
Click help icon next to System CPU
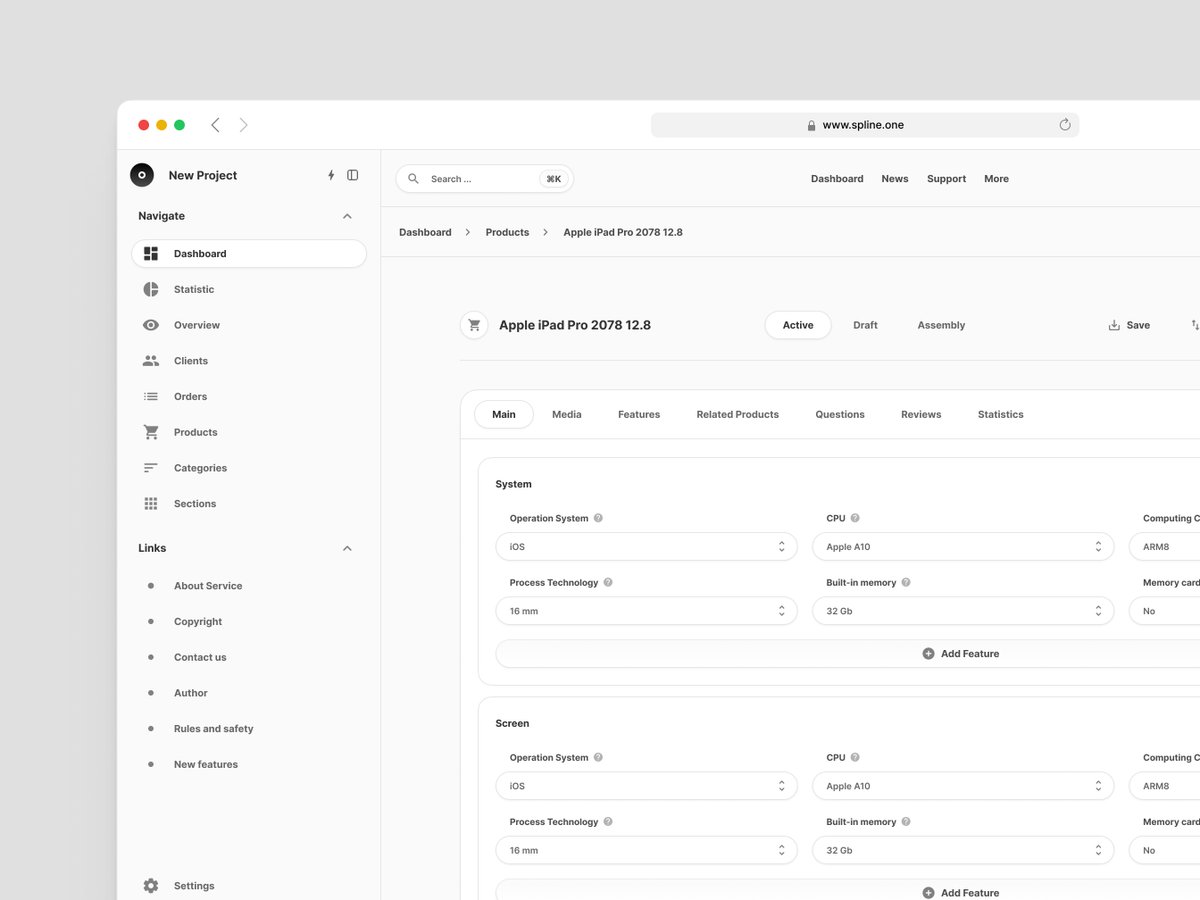click(855, 518)
